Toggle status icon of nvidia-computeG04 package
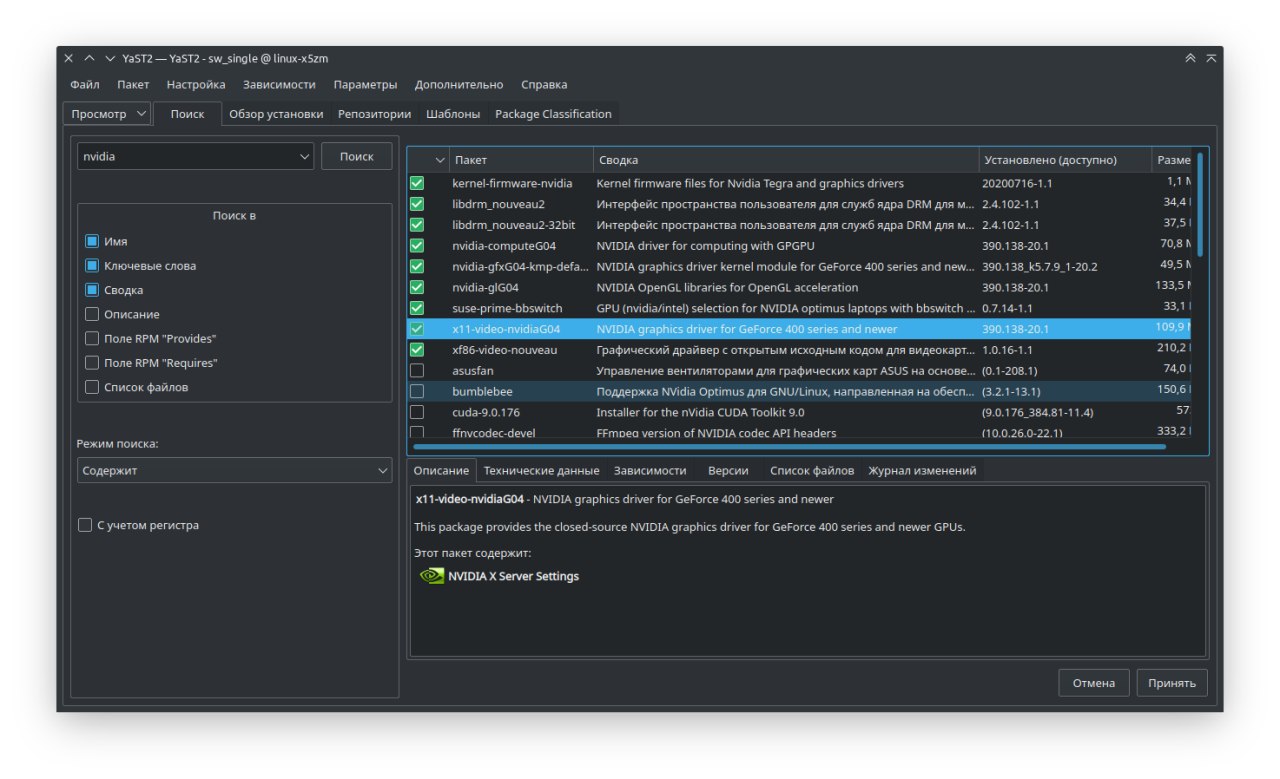 (x=417, y=245)
